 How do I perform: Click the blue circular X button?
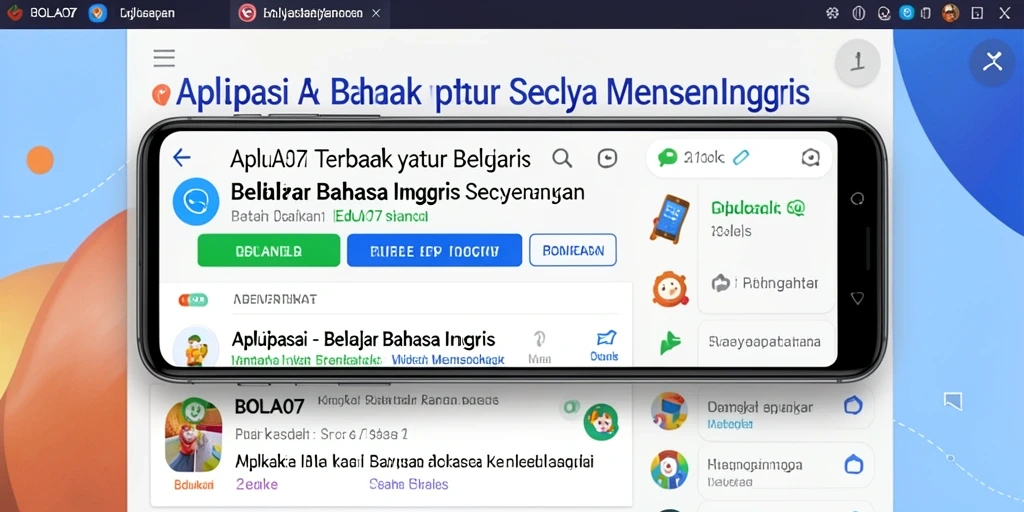tap(992, 63)
